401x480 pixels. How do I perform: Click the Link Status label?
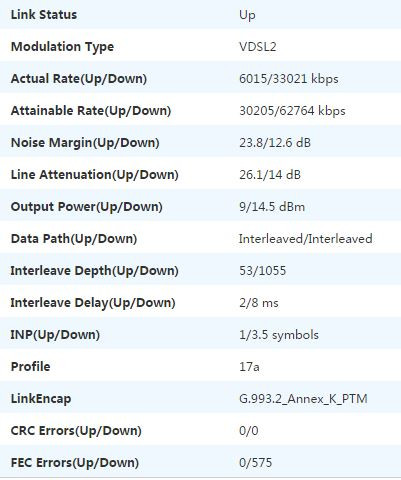pyautogui.click(x=44, y=15)
